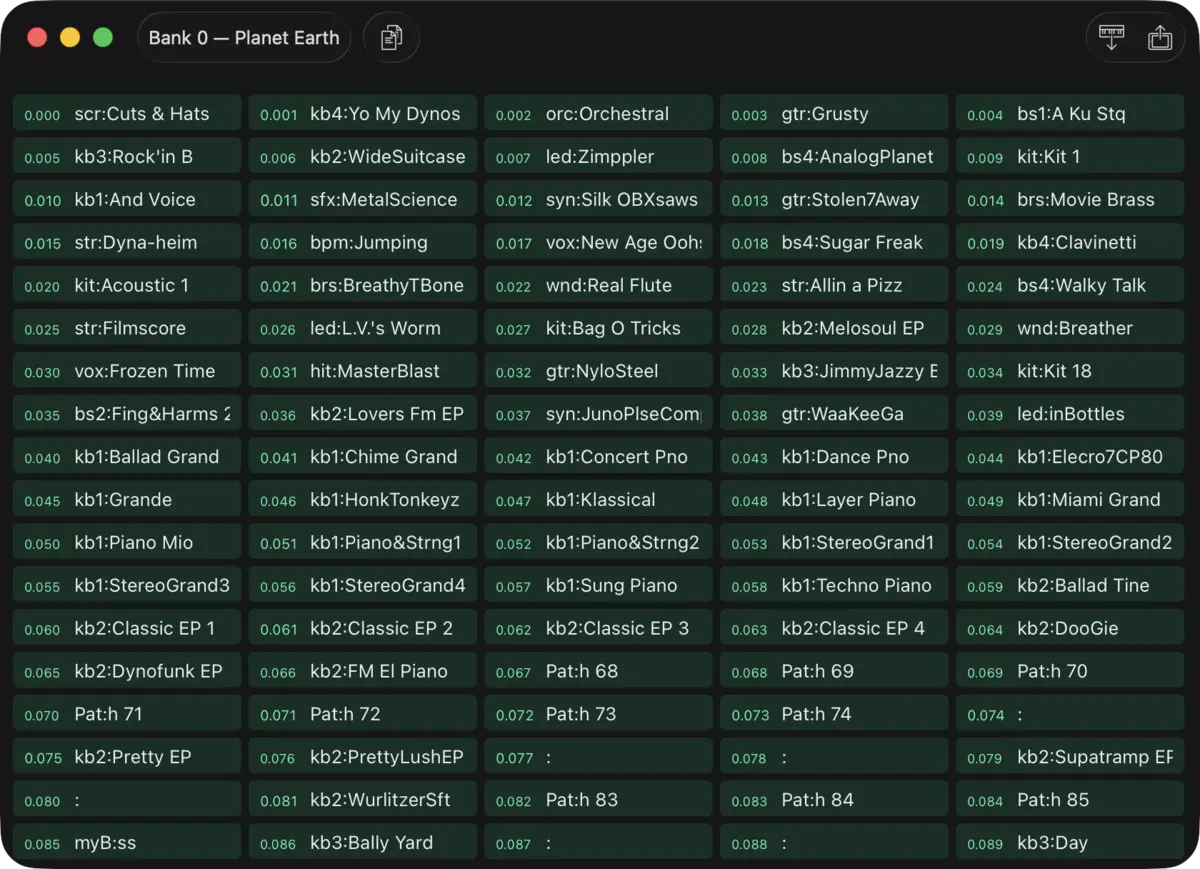Click patch kb1:Sung Piano

[x=599, y=586]
